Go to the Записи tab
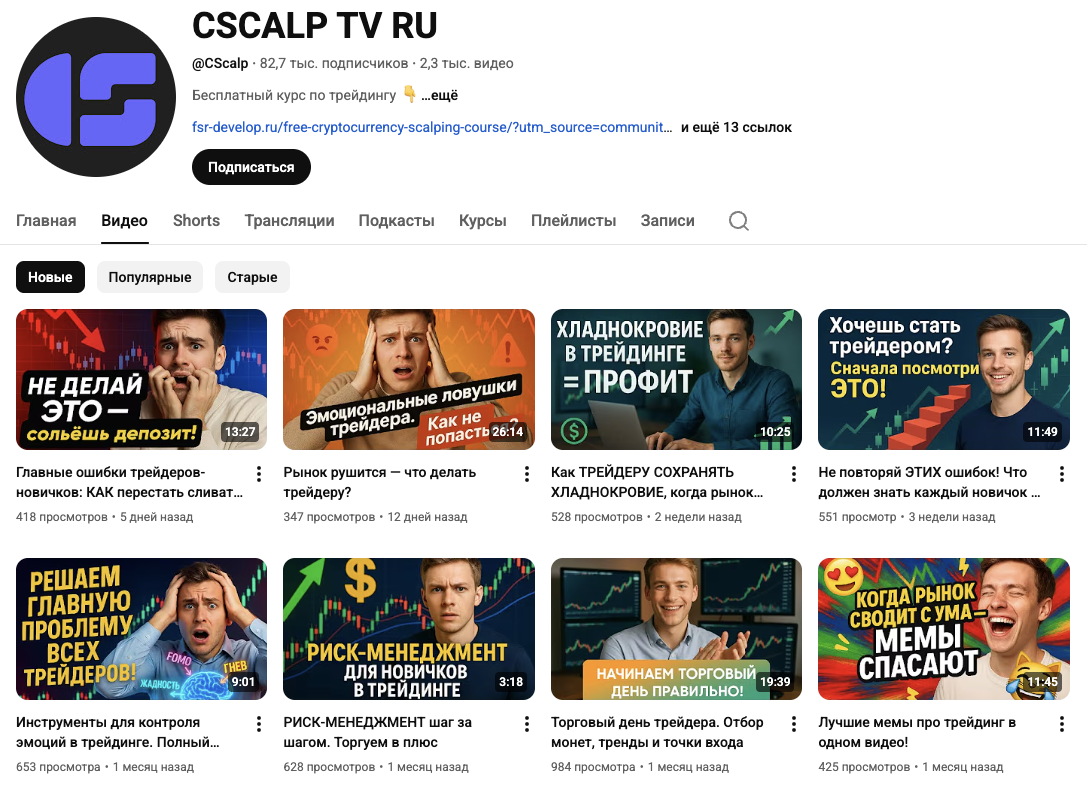 tap(668, 220)
